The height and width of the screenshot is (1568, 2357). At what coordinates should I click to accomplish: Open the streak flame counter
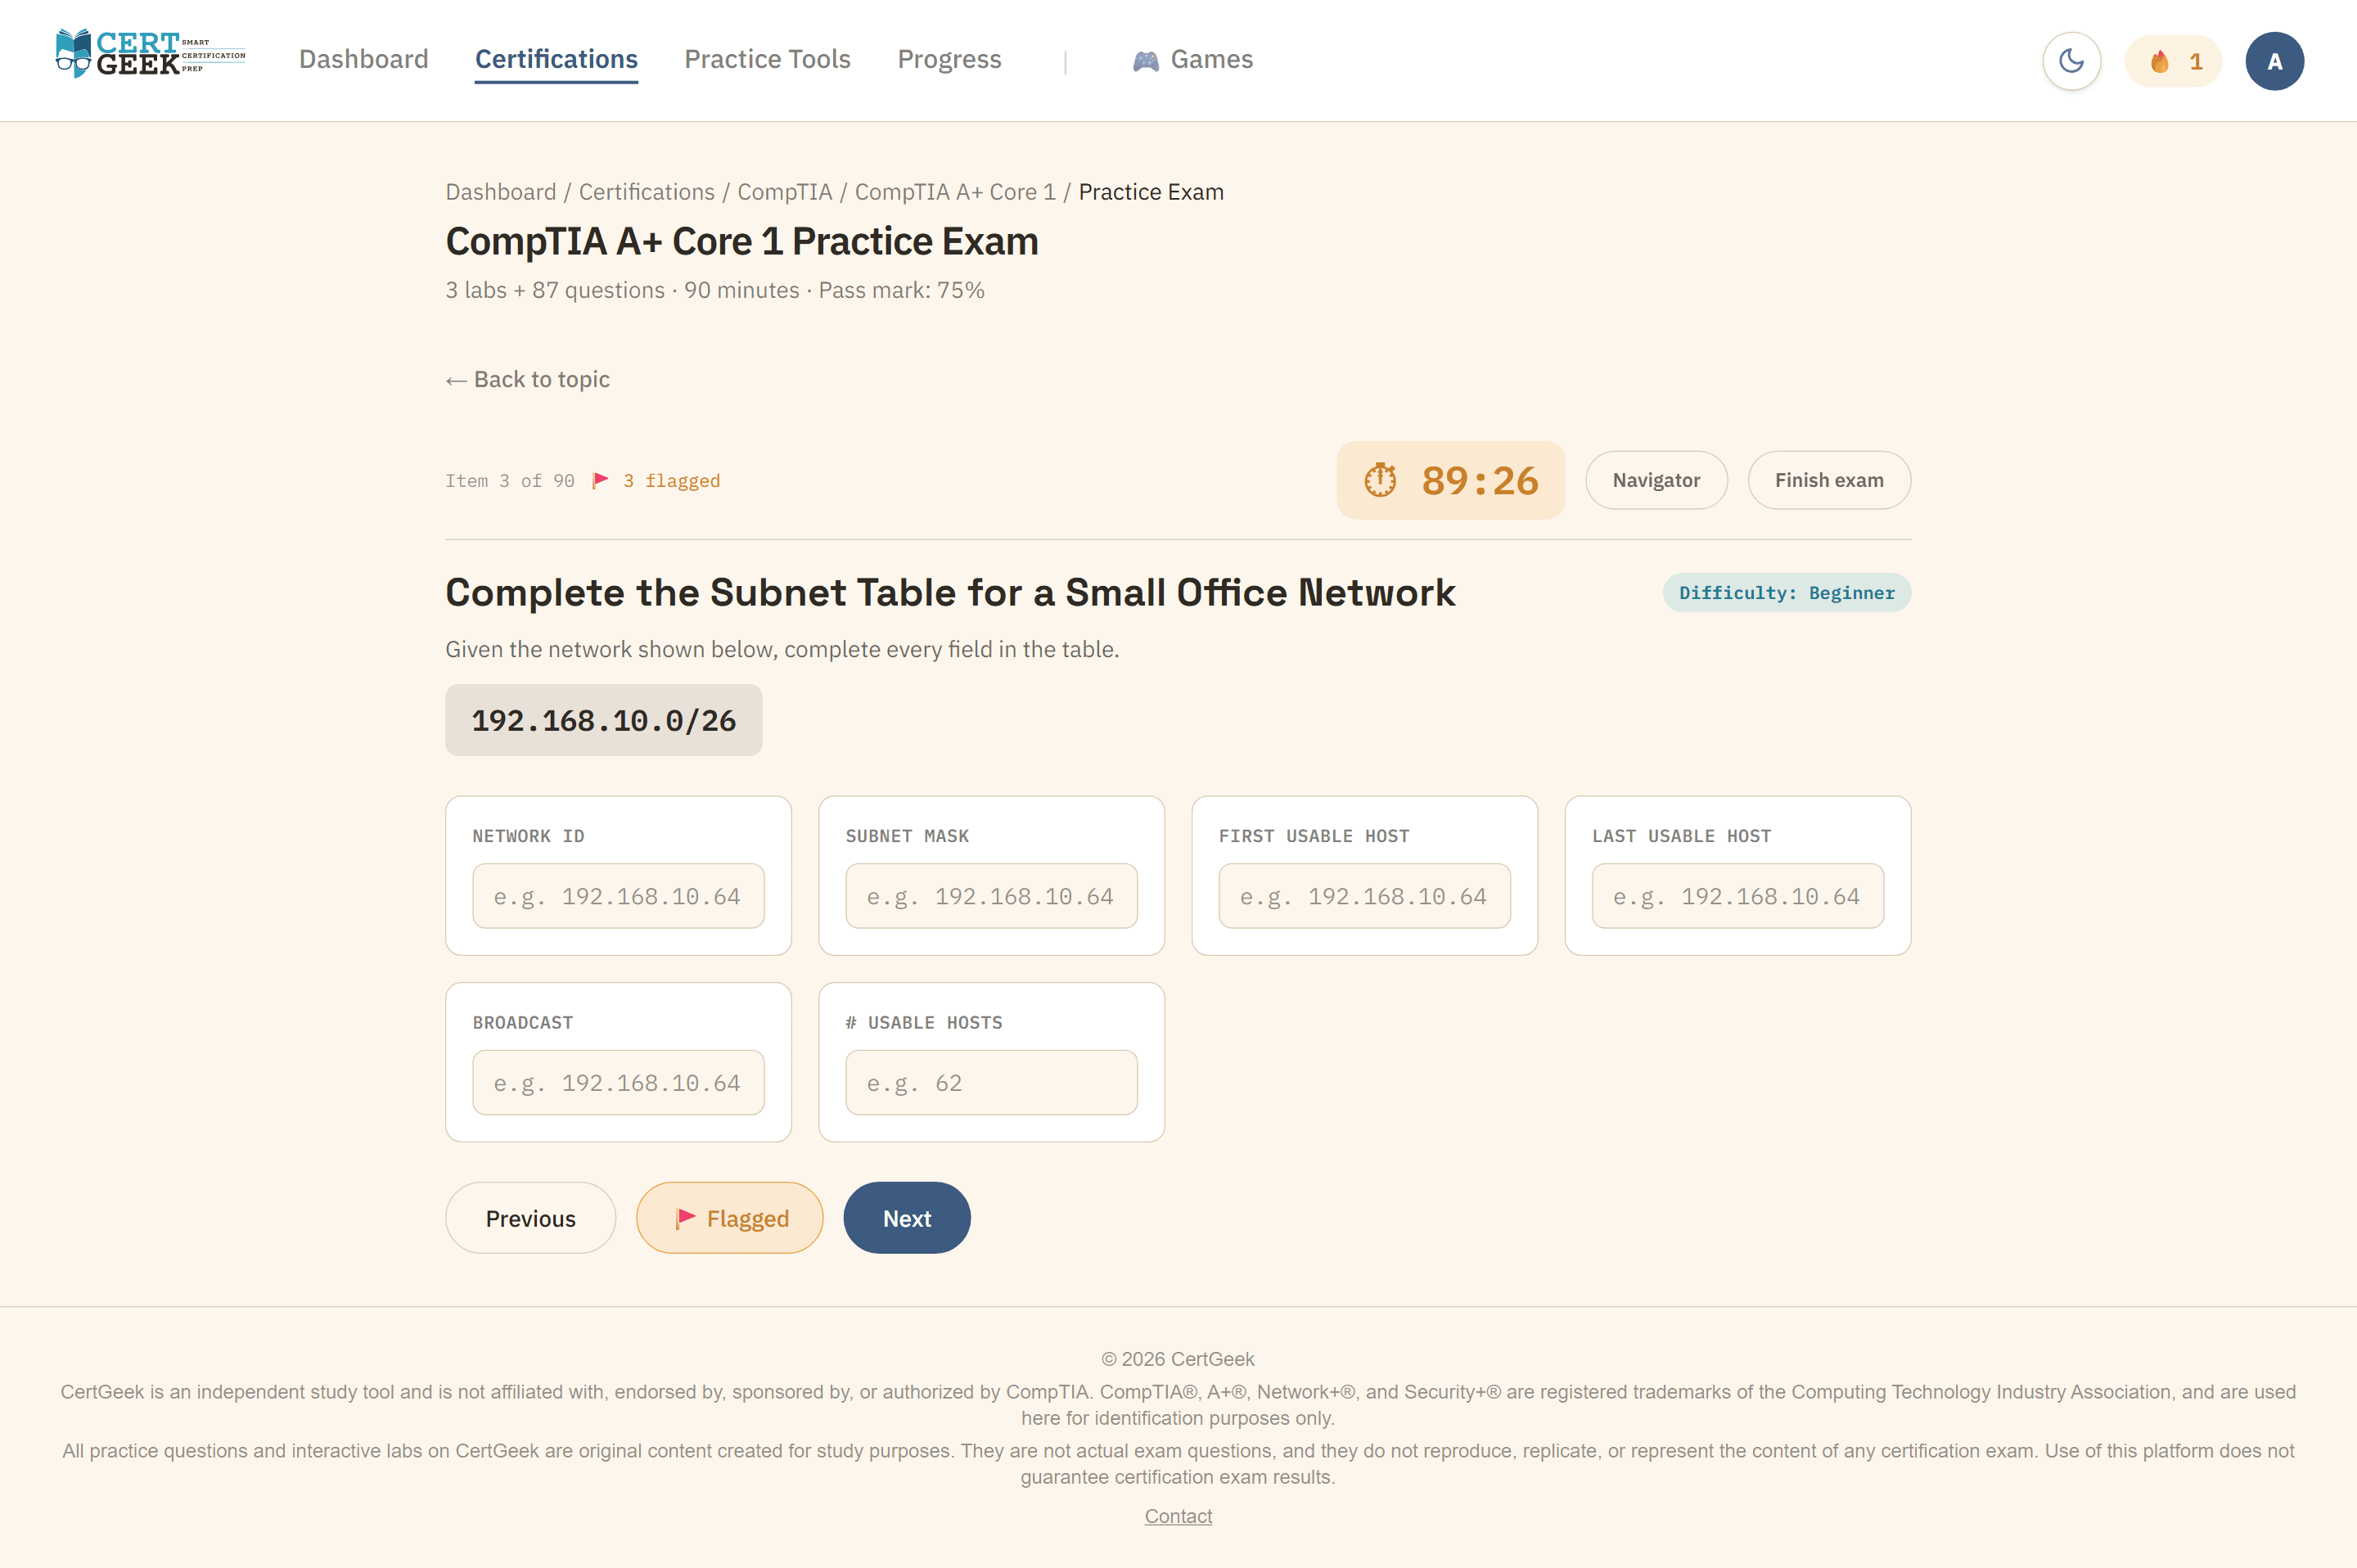pos(2173,61)
